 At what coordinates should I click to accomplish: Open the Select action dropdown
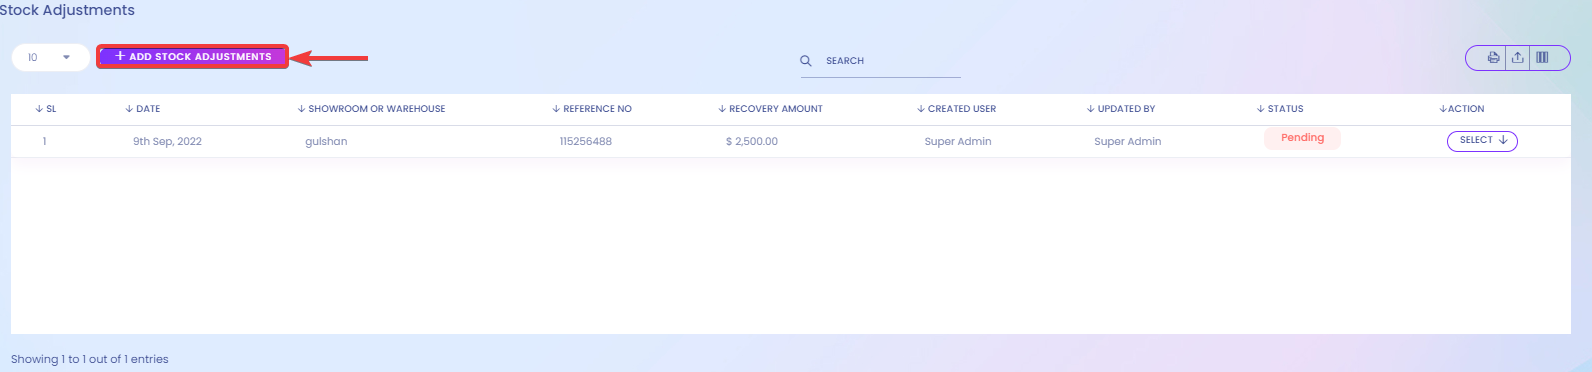(1482, 141)
